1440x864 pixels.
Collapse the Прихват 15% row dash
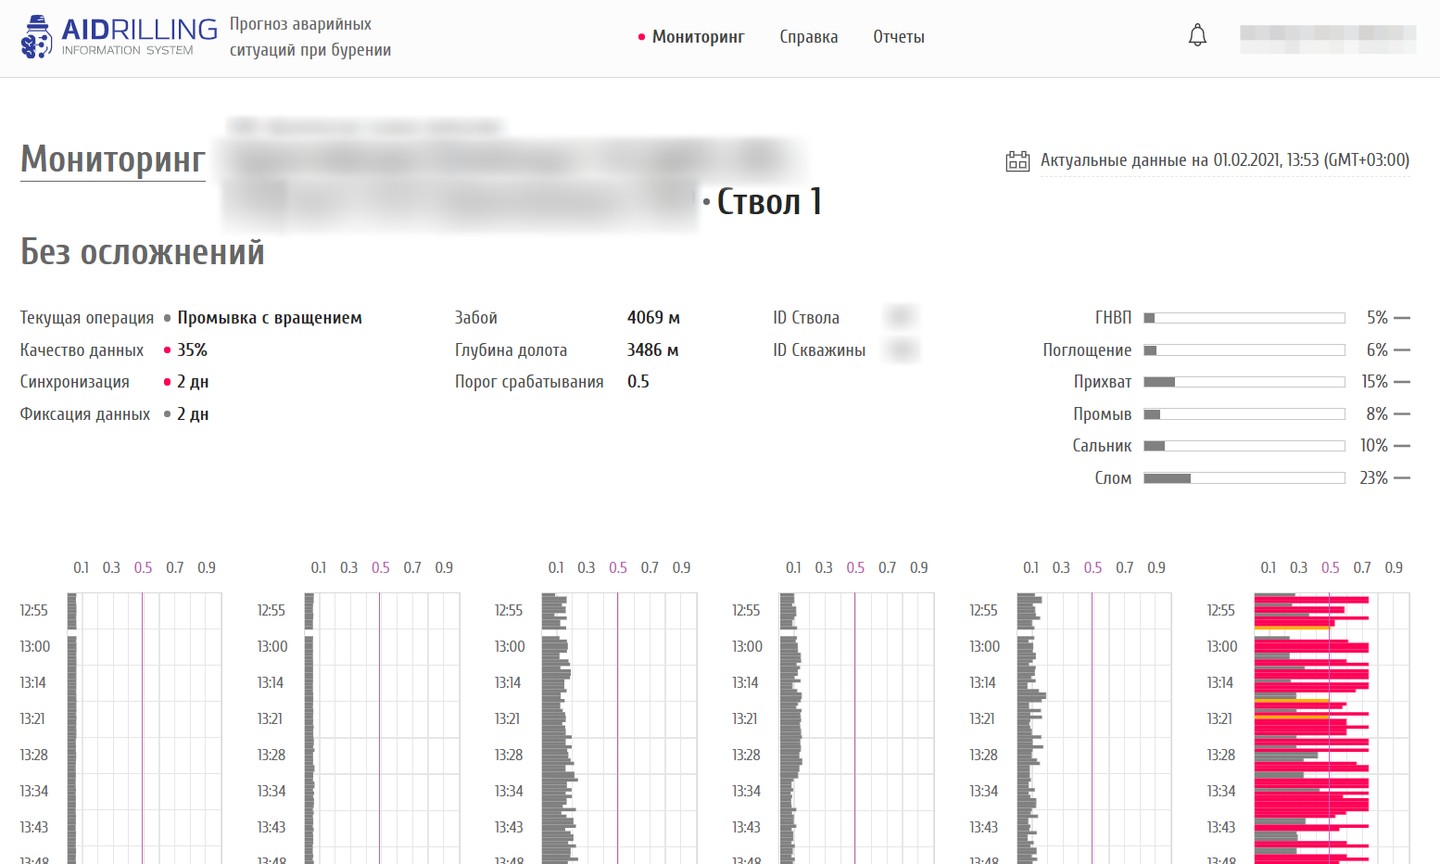1402,382
